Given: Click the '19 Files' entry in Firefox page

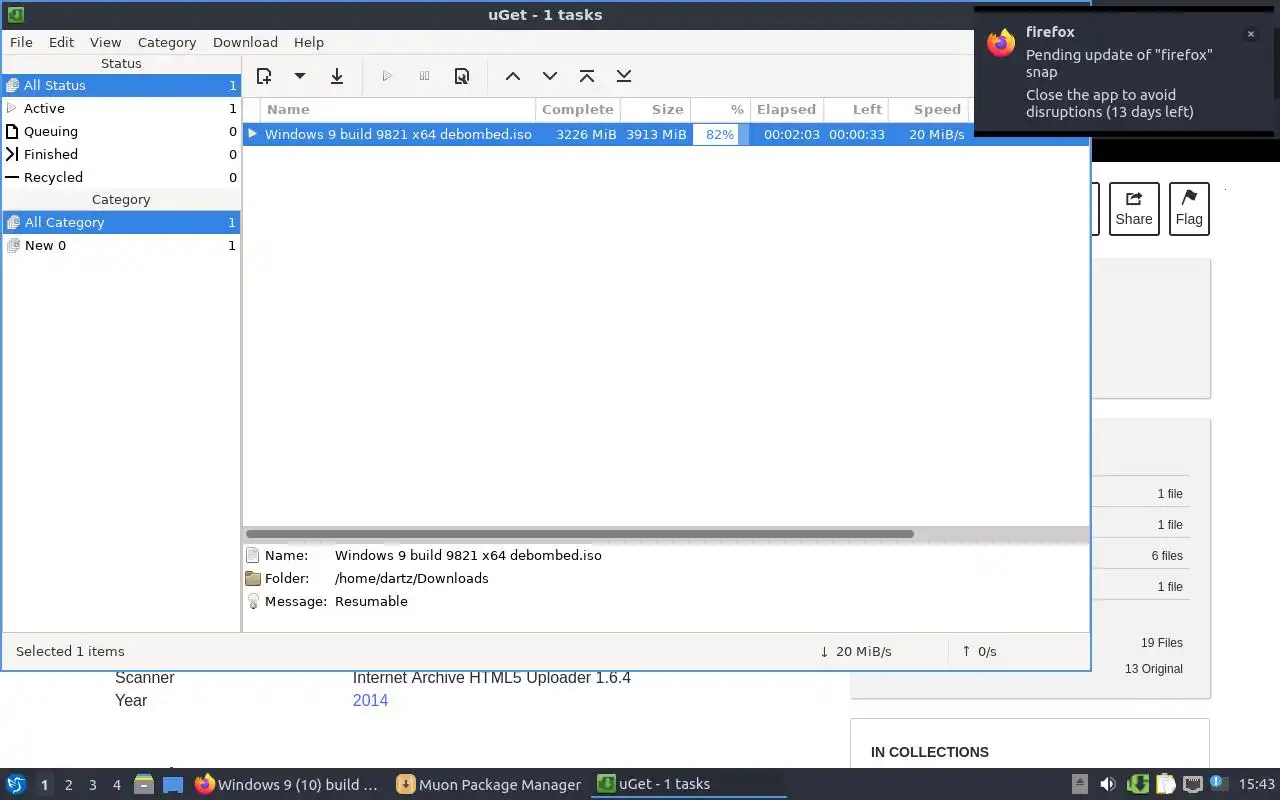Looking at the screenshot, I should tap(1162, 643).
